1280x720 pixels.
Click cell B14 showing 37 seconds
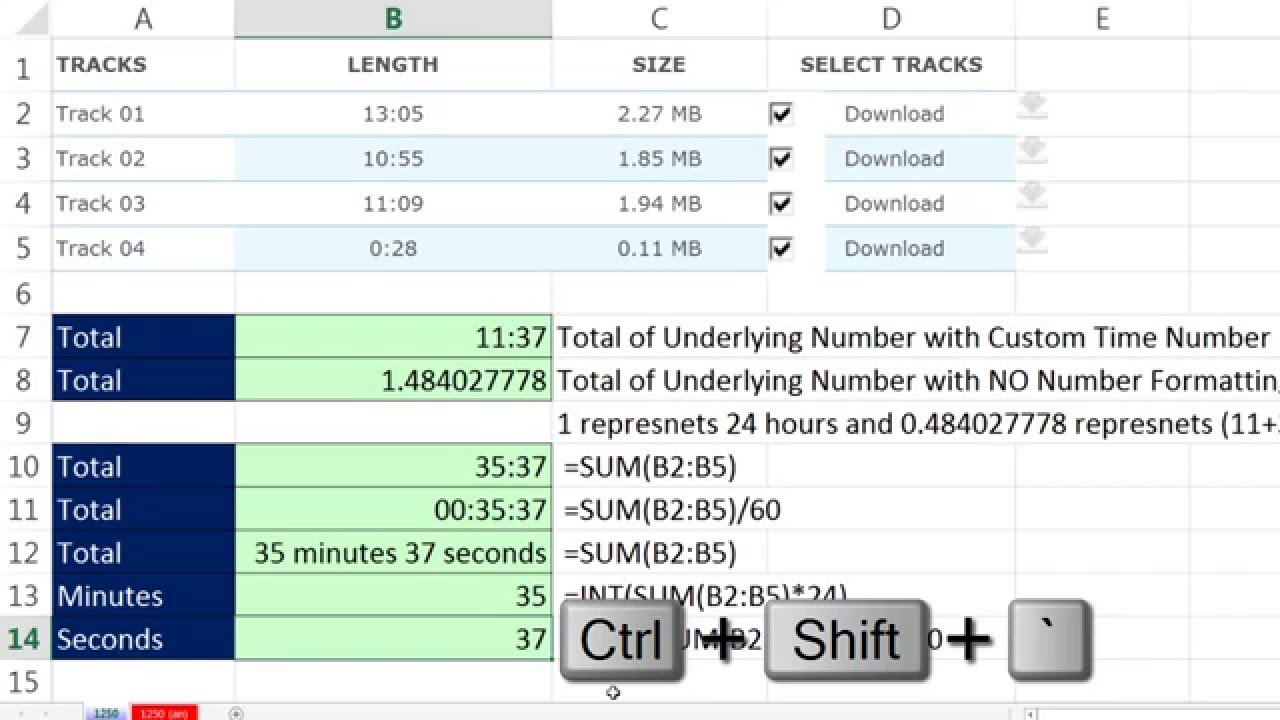click(x=393, y=639)
